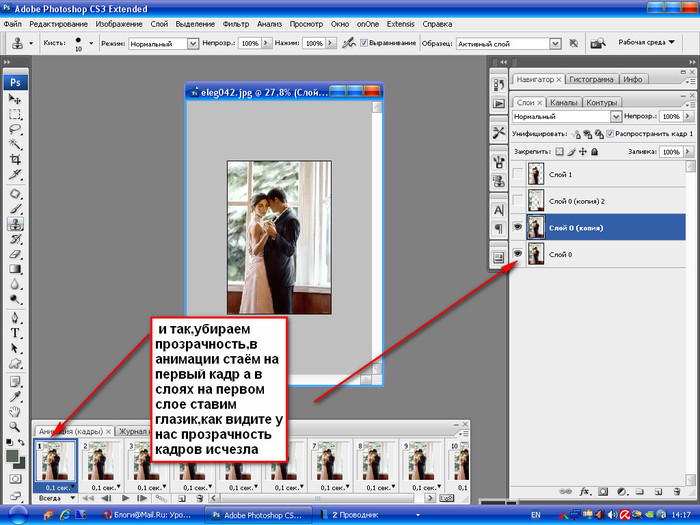Screen dimensions: 700x525
Task: Select the Brush tool
Action: [15, 208]
